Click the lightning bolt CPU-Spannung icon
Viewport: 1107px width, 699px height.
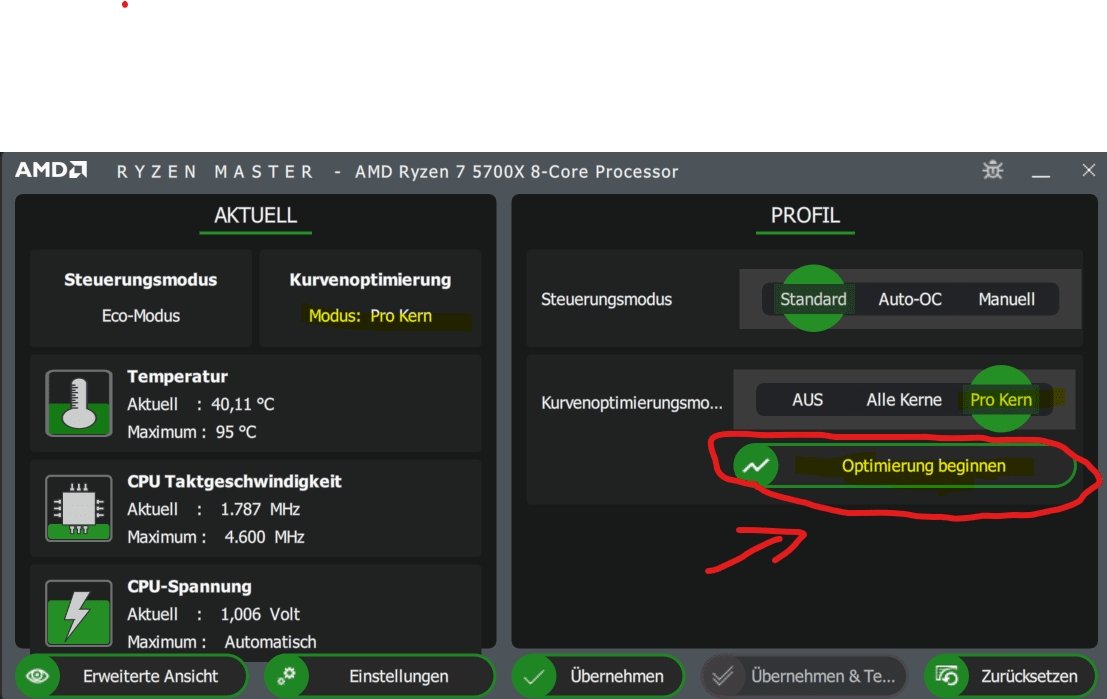[x=78, y=613]
